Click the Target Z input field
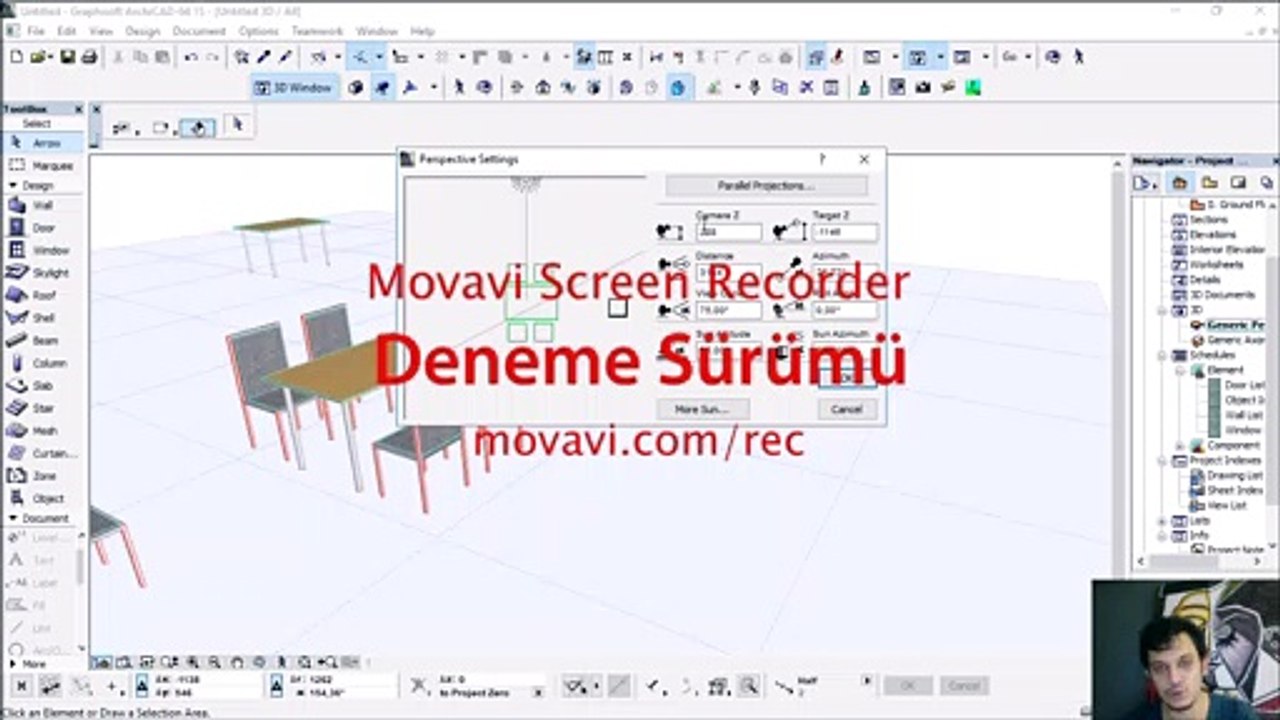 pyautogui.click(x=845, y=232)
